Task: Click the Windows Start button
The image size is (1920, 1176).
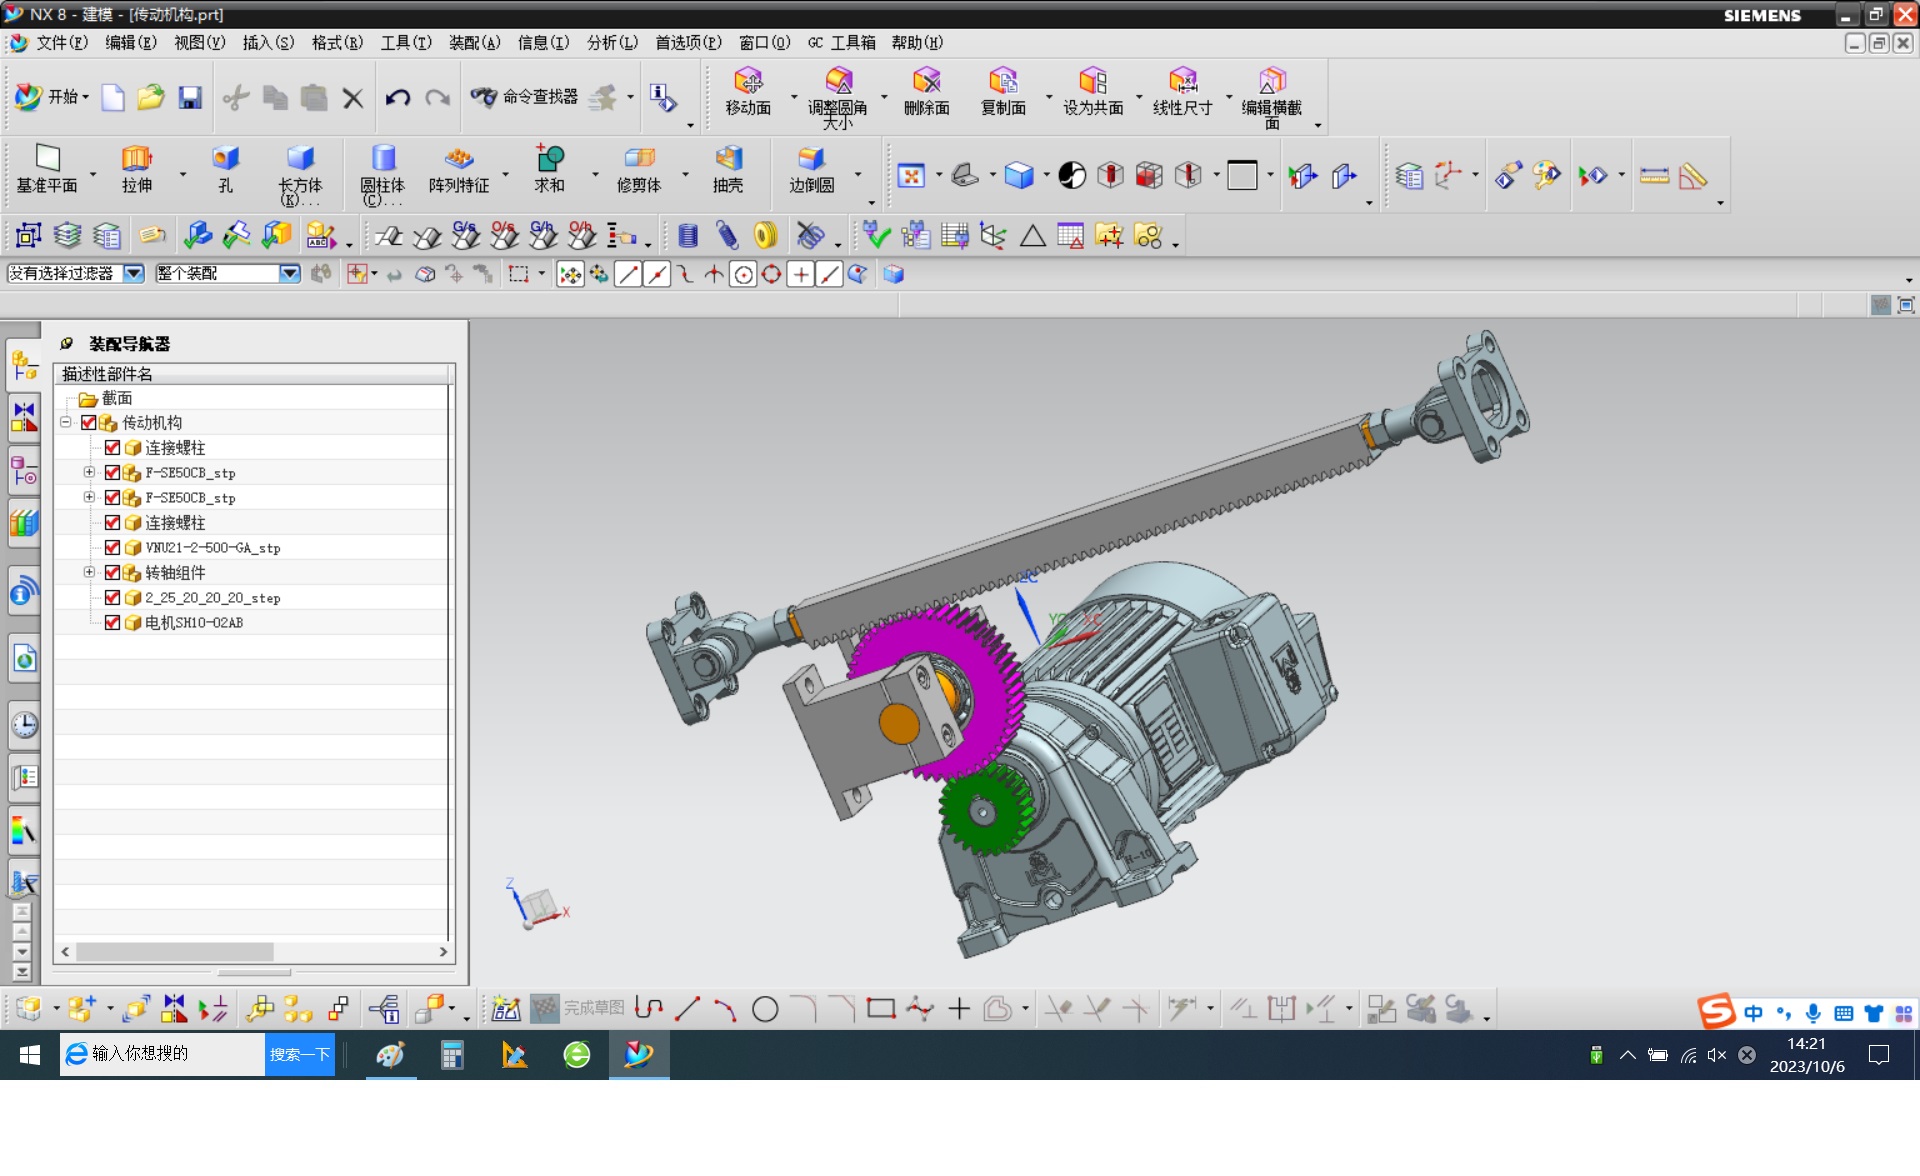Action: [30, 1054]
